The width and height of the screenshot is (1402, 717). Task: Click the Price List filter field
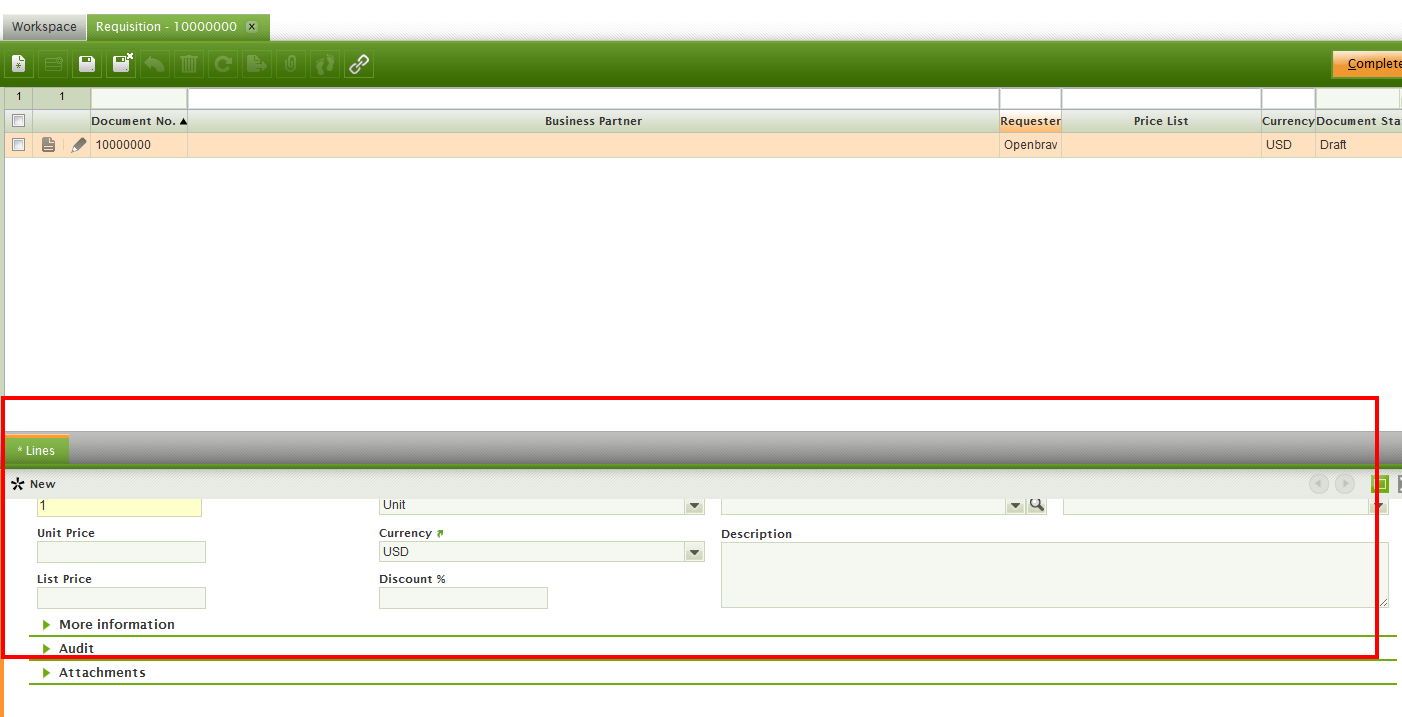[x=1161, y=98]
